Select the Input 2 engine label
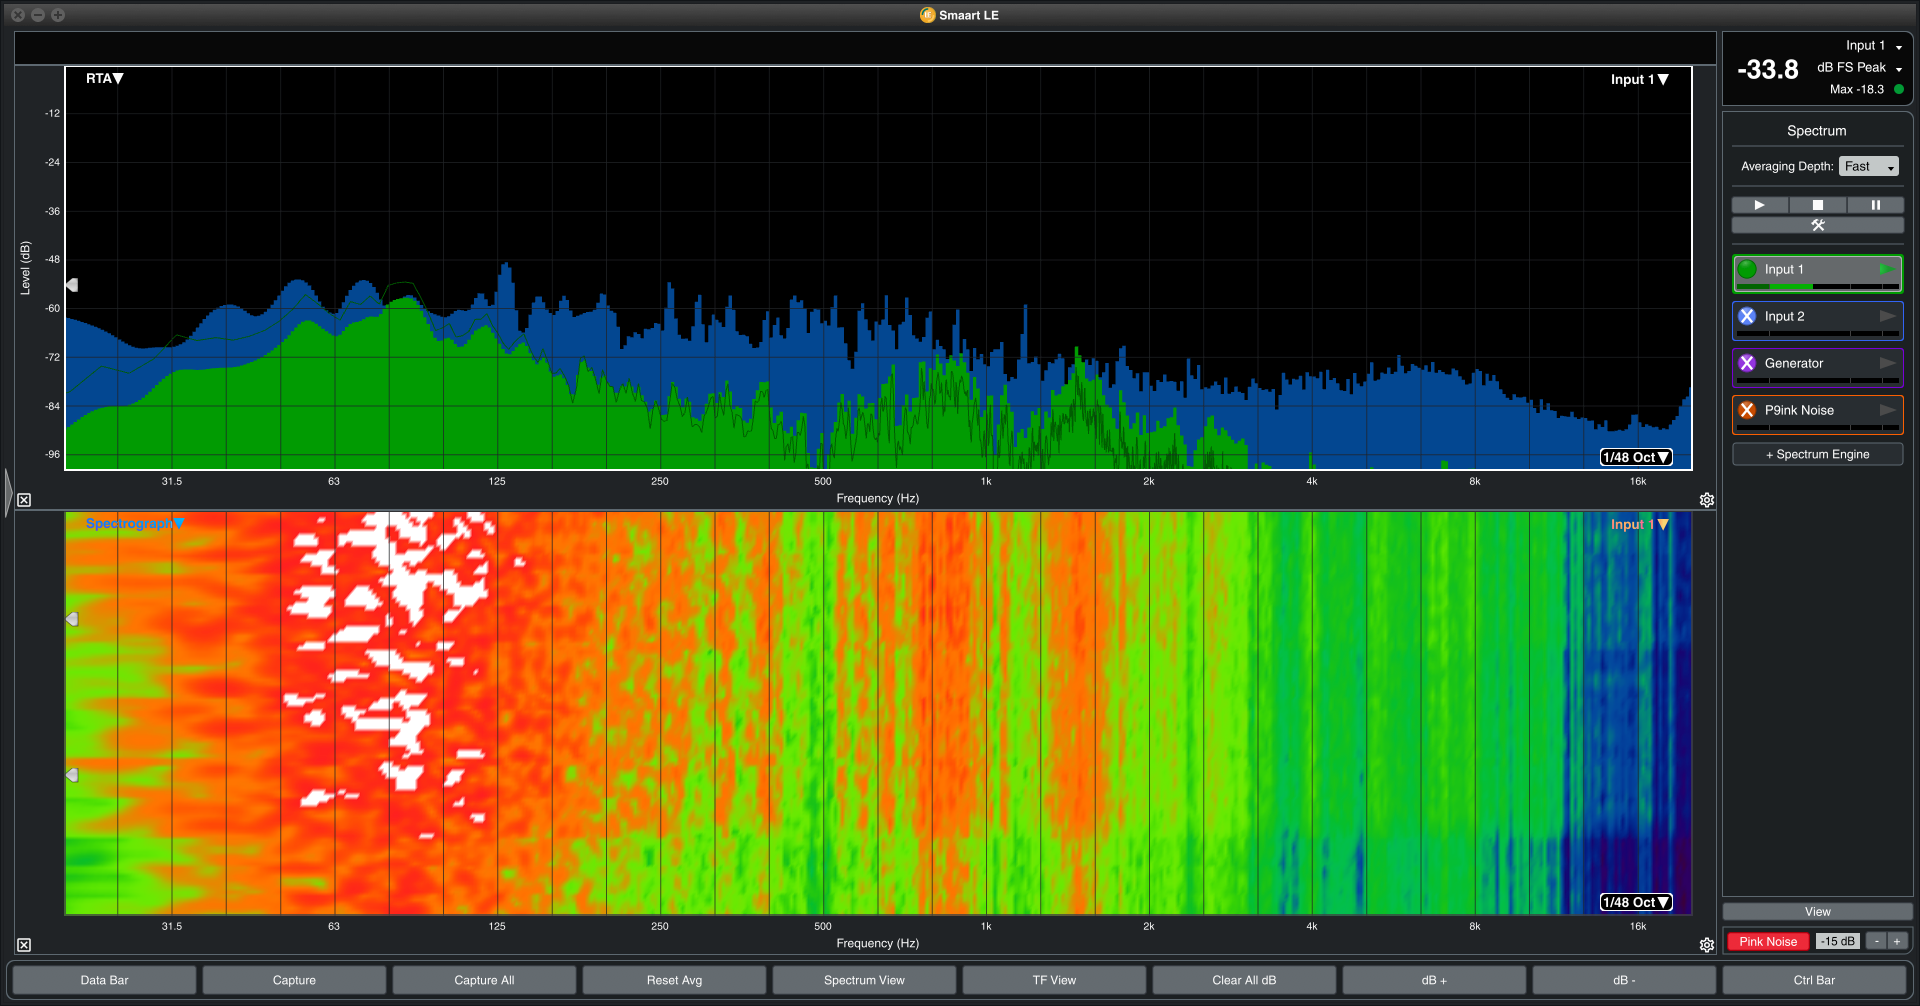 (x=1784, y=316)
